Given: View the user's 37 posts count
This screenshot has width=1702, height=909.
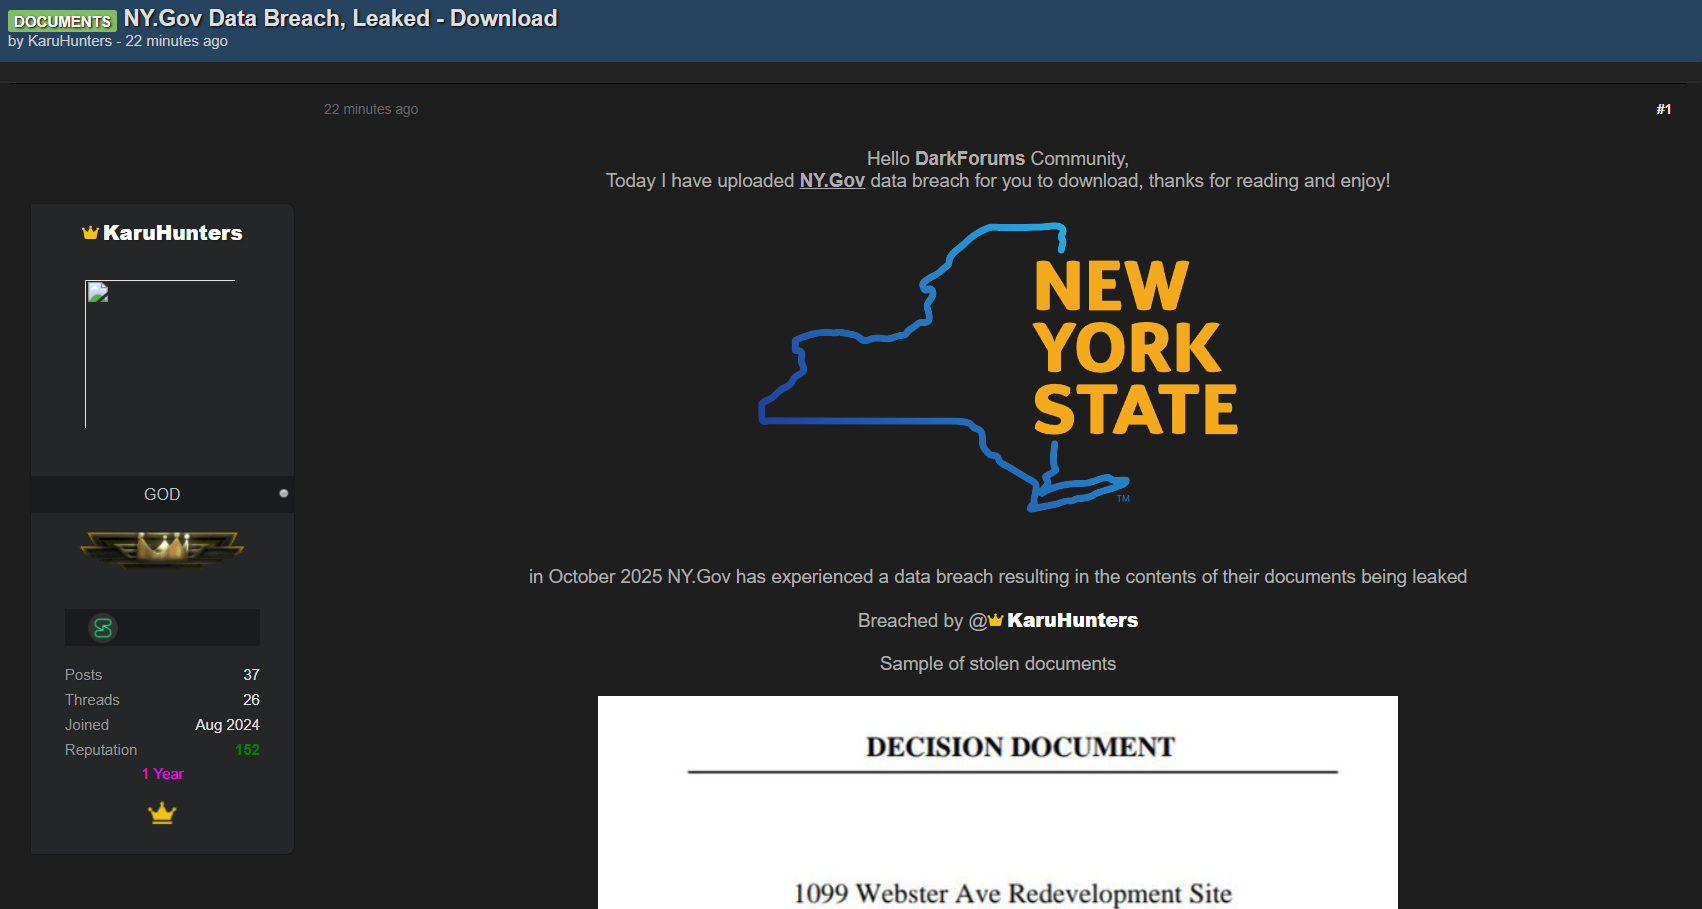Looking at the screenshot, I should 251,675.
